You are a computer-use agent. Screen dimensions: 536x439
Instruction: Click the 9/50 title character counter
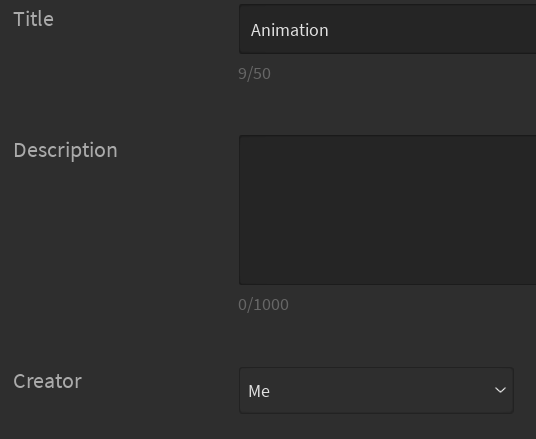click(254, 74)
